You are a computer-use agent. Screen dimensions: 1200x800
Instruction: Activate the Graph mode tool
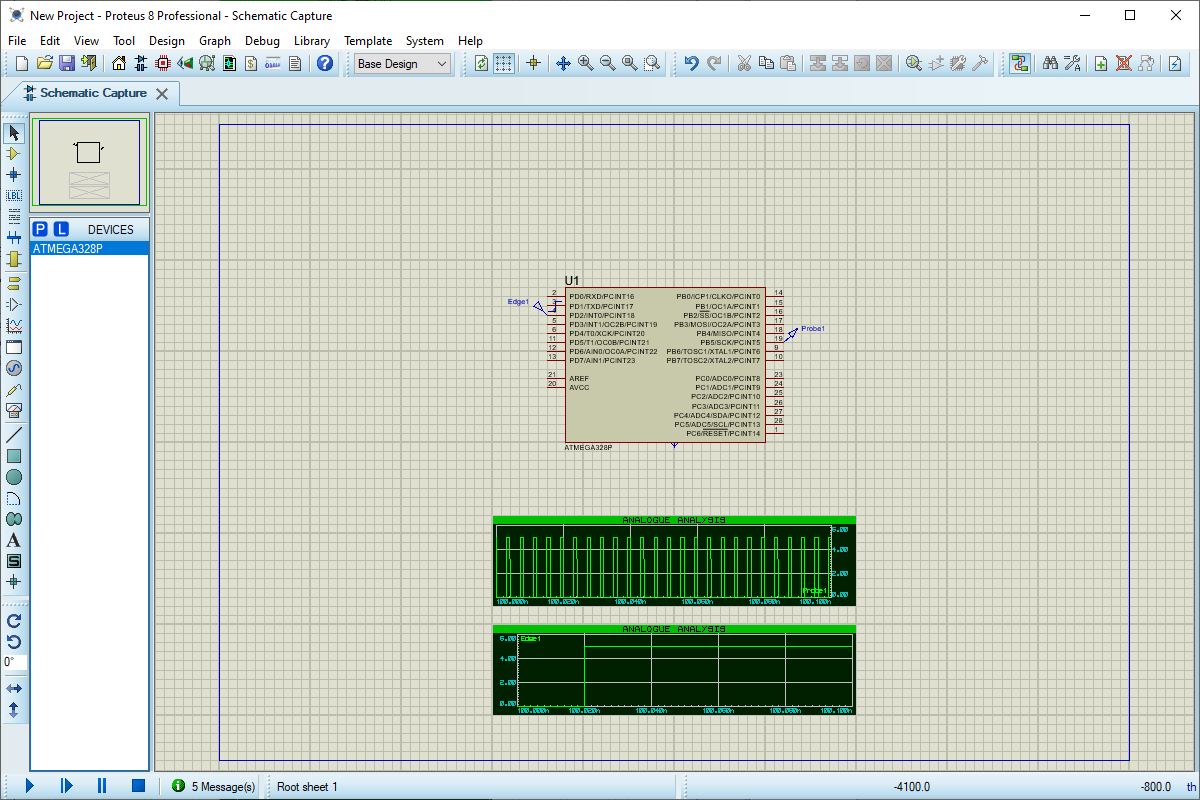pos(14,326)
